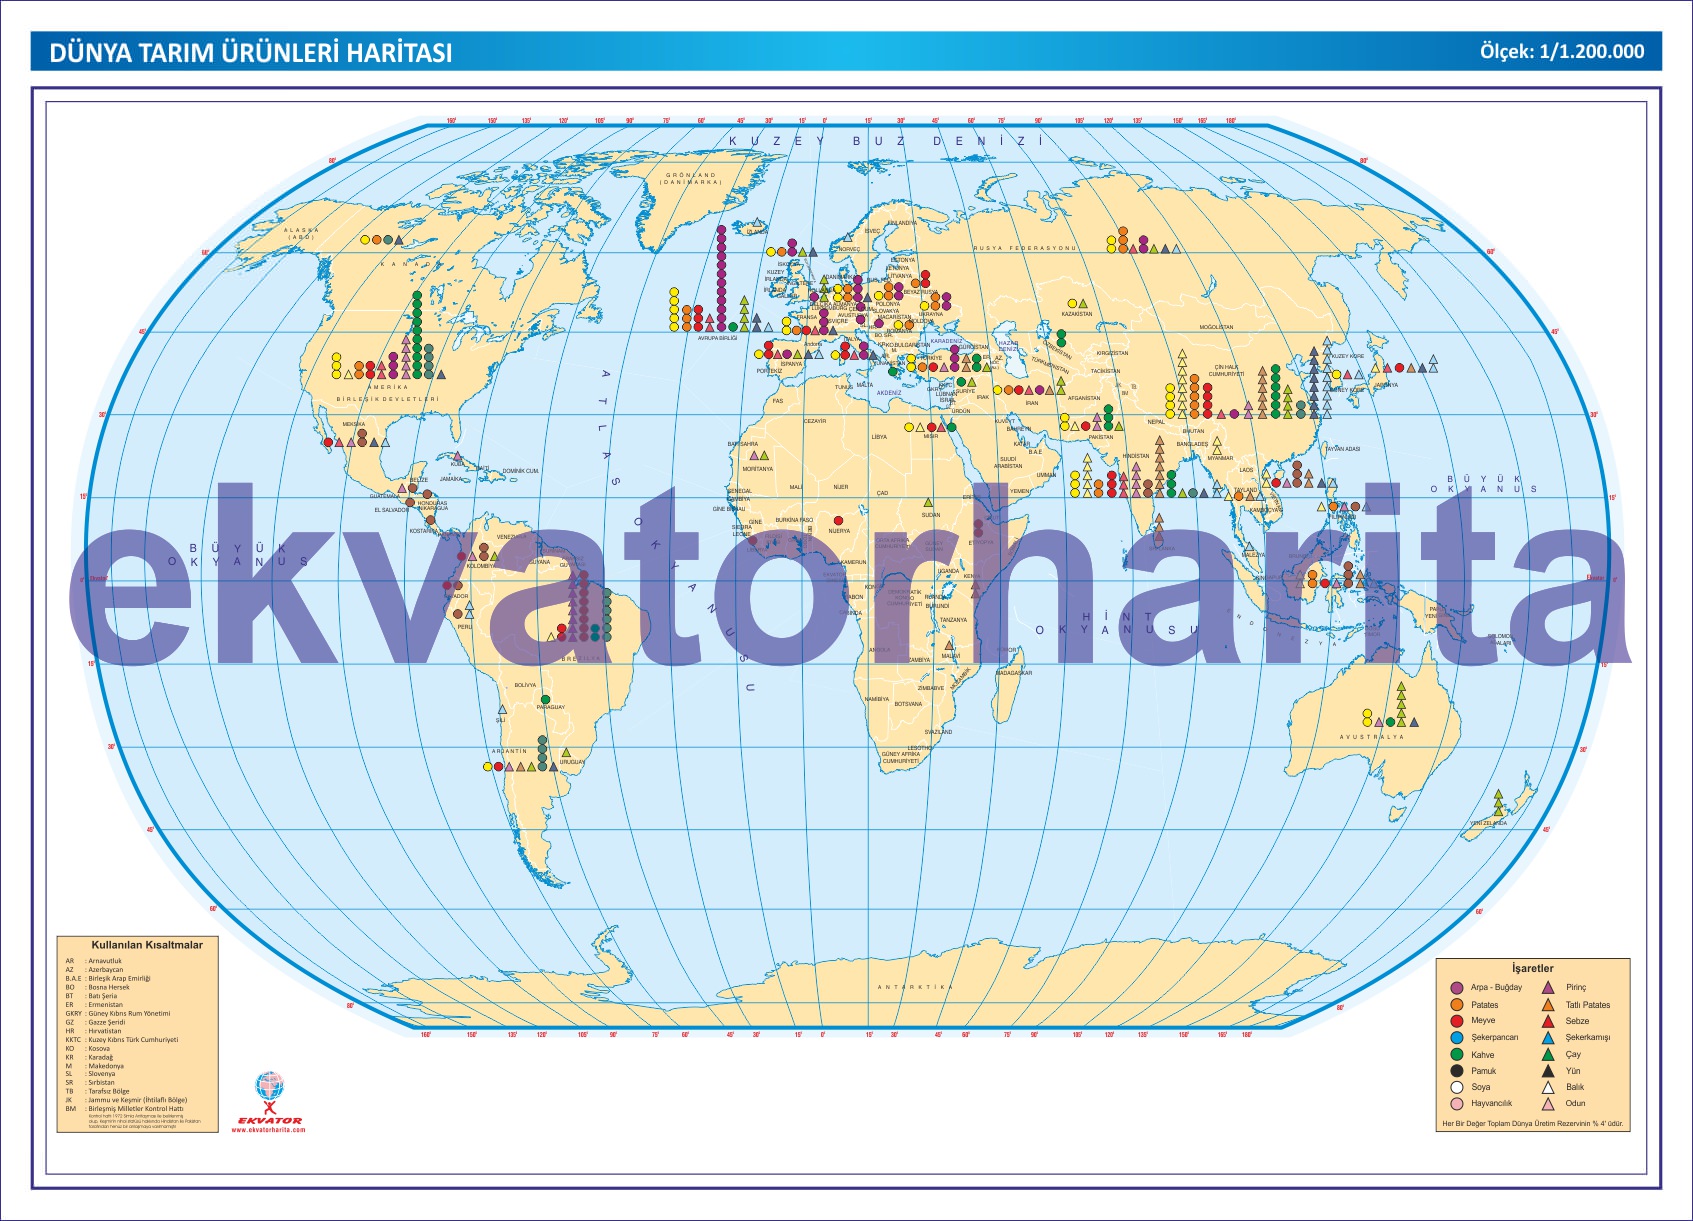Click the red circle symbol for Meyve
Image resolution: width=1693 pixels, height=1221 pixels.
(x=1456, y=1021)
